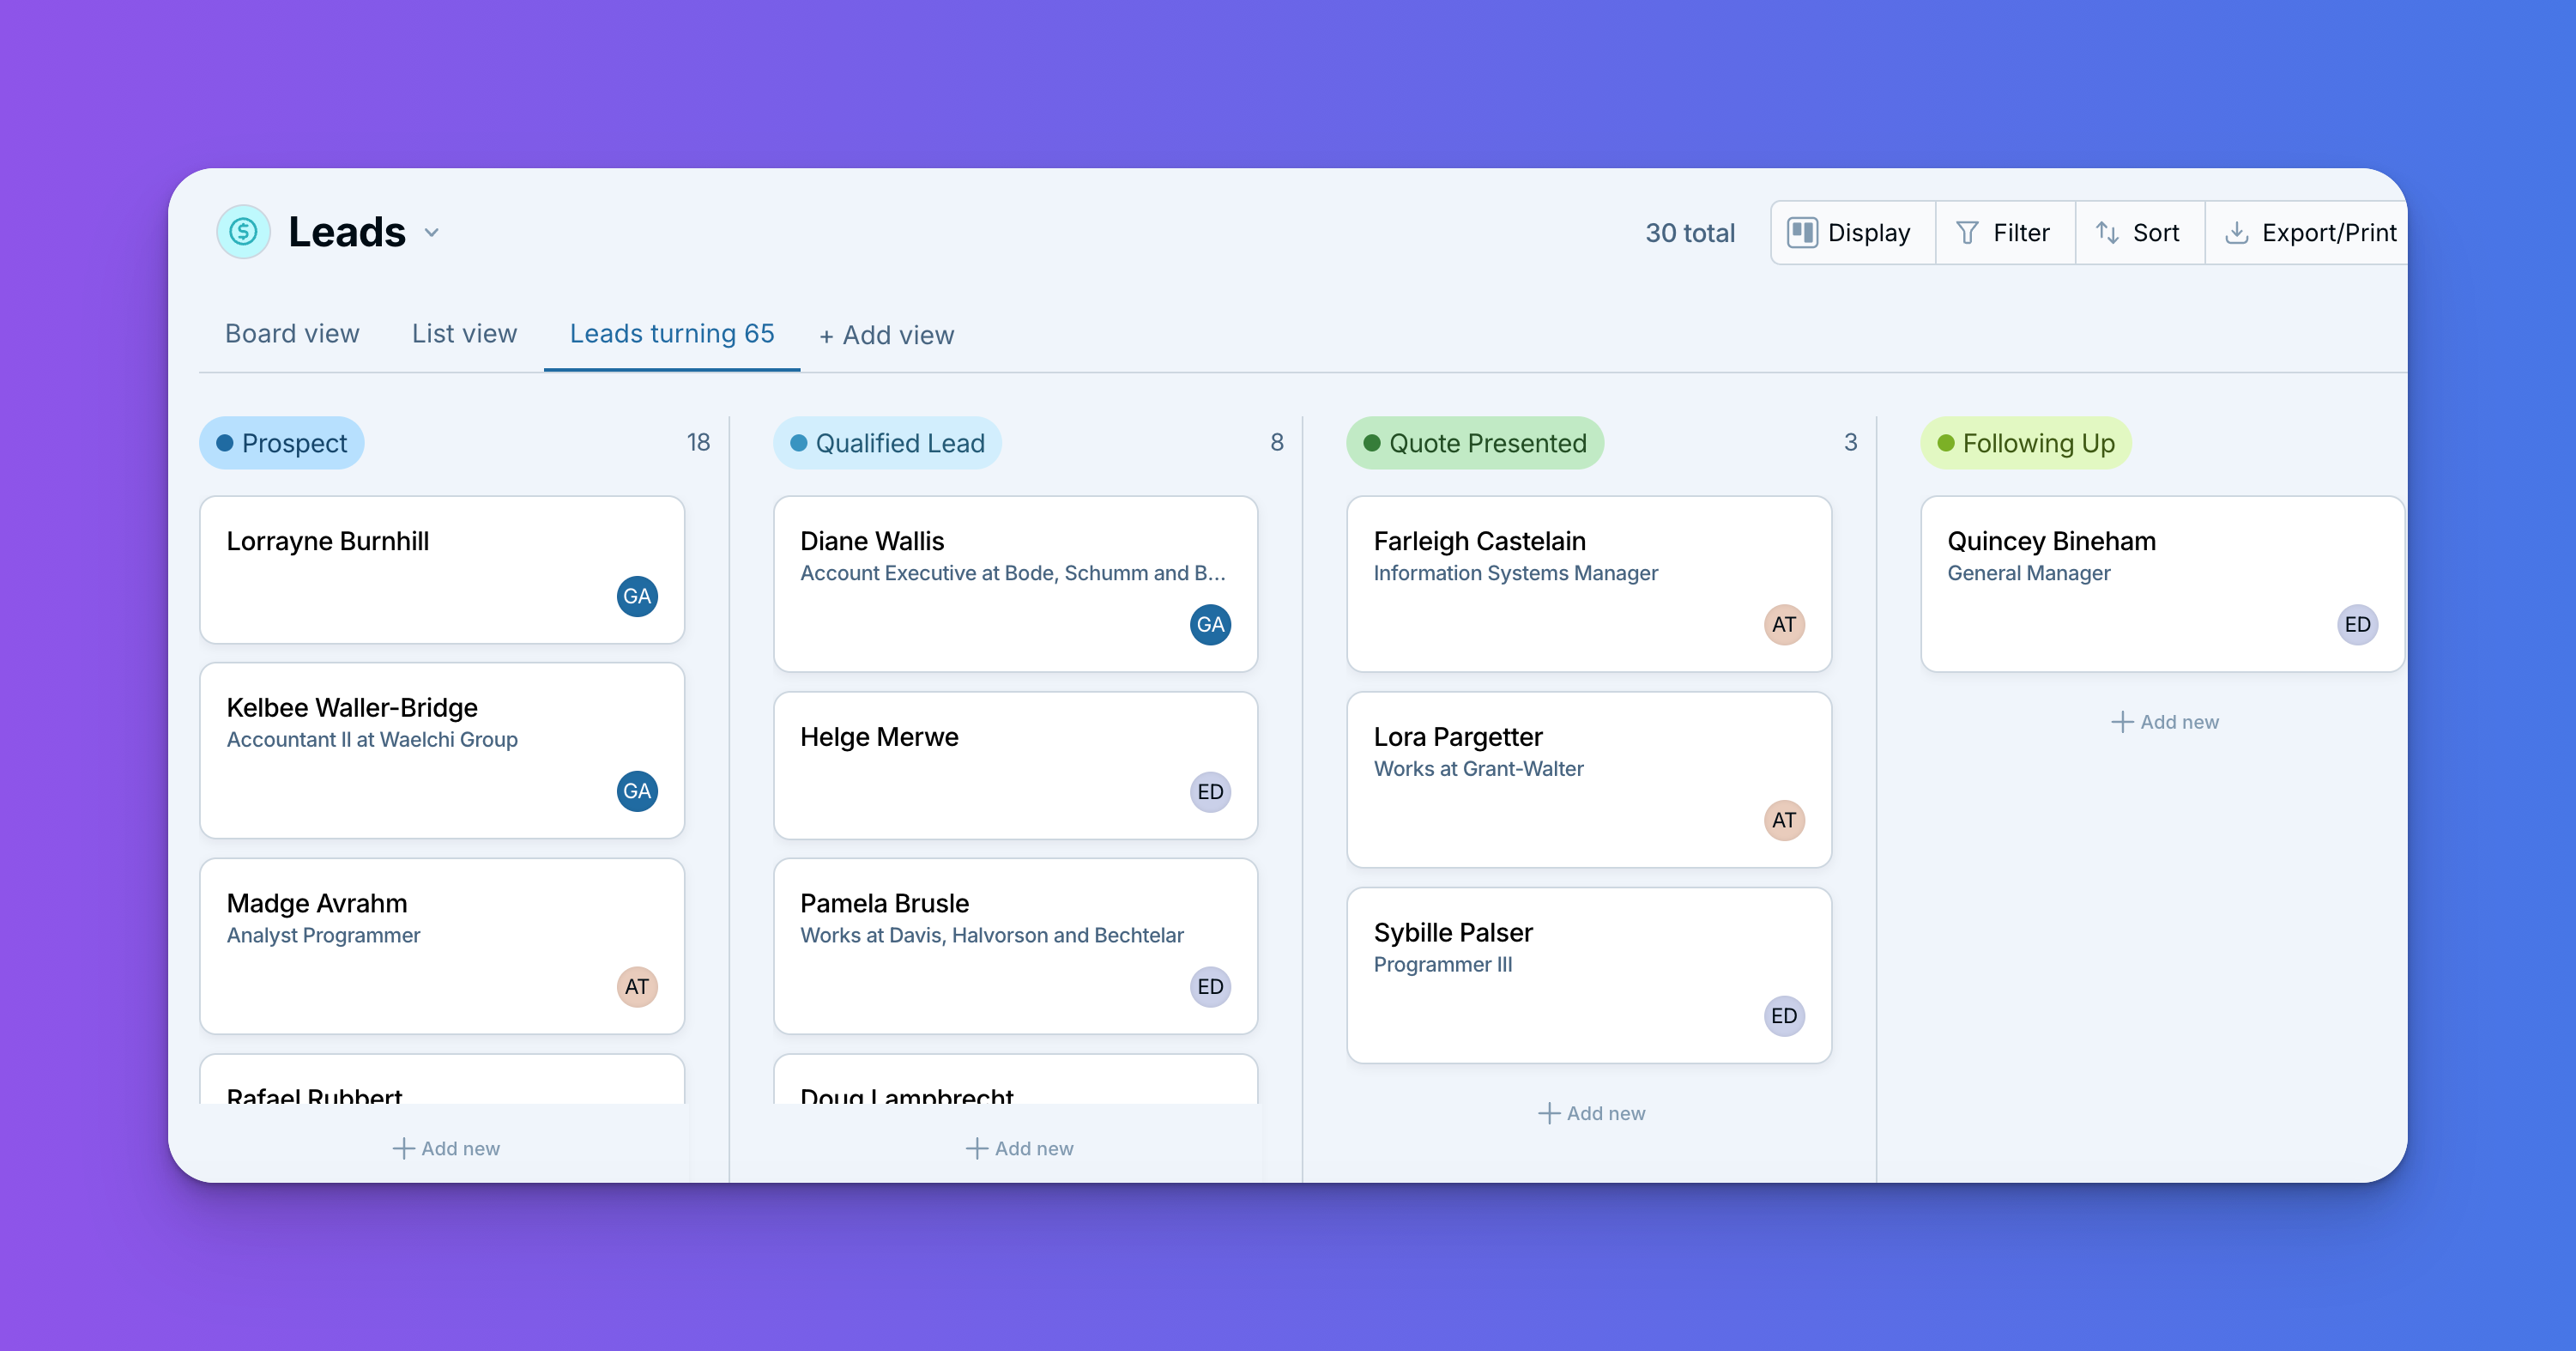Open the Display options
The image size is (2576, 1351).
1851,233
